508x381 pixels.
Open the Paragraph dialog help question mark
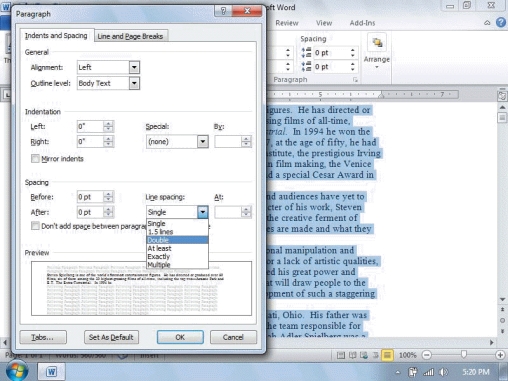click(x=223, y=11)
